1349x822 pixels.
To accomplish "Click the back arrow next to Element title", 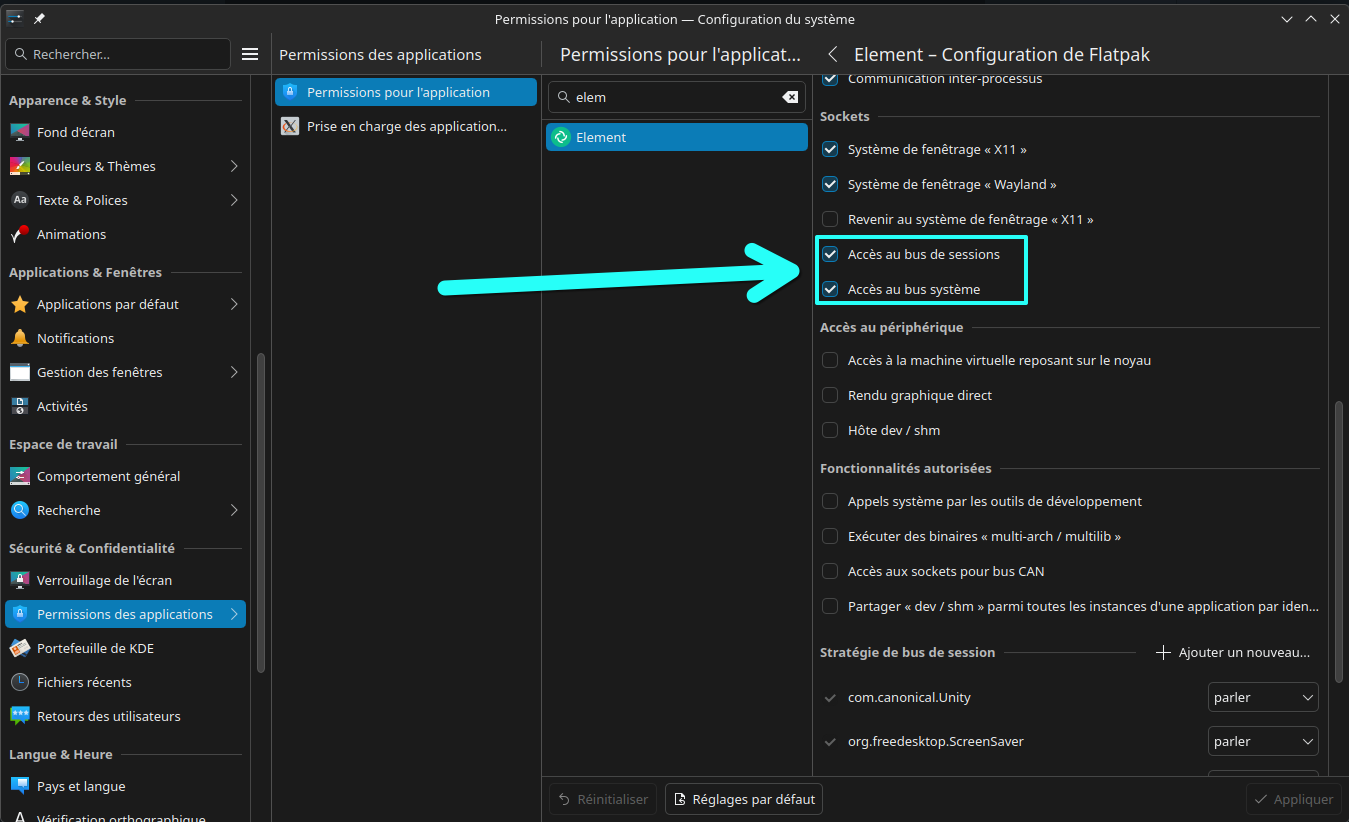I will tap(832, 55).
